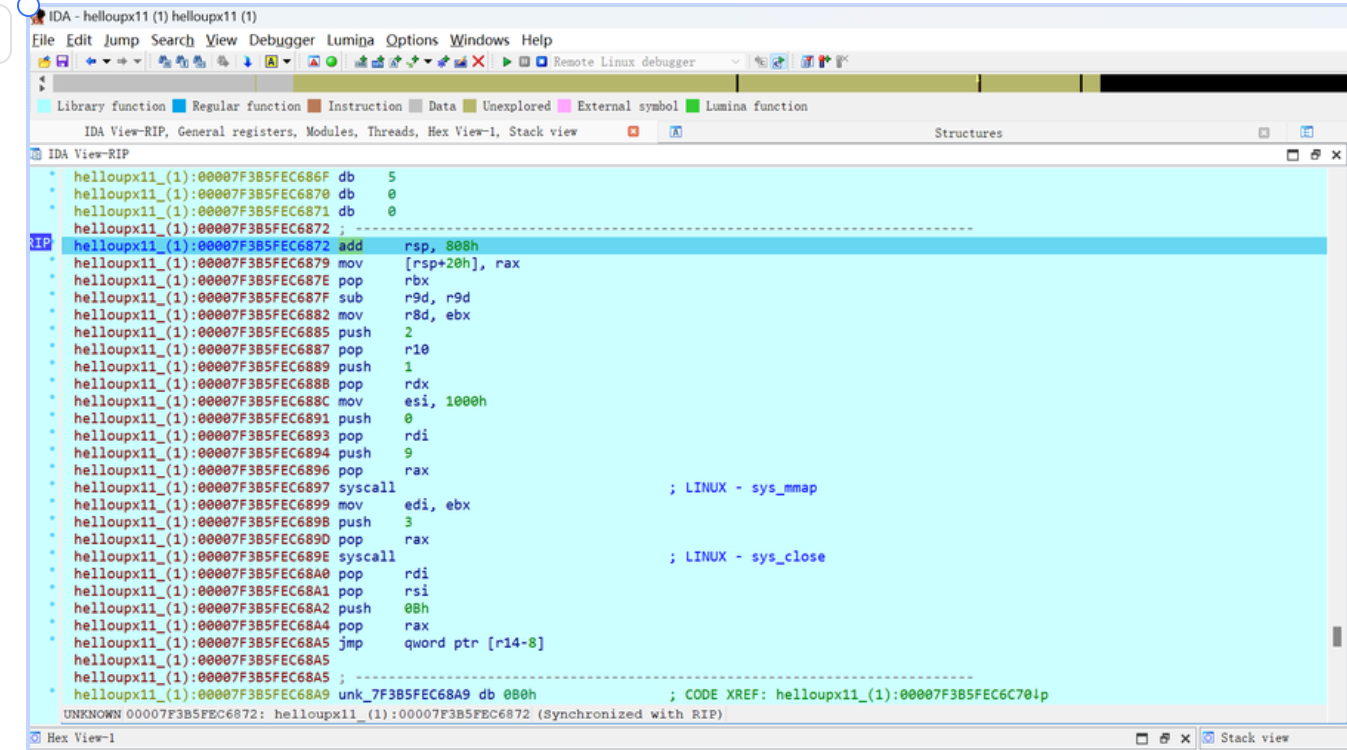Start process with green play icon

507,62
